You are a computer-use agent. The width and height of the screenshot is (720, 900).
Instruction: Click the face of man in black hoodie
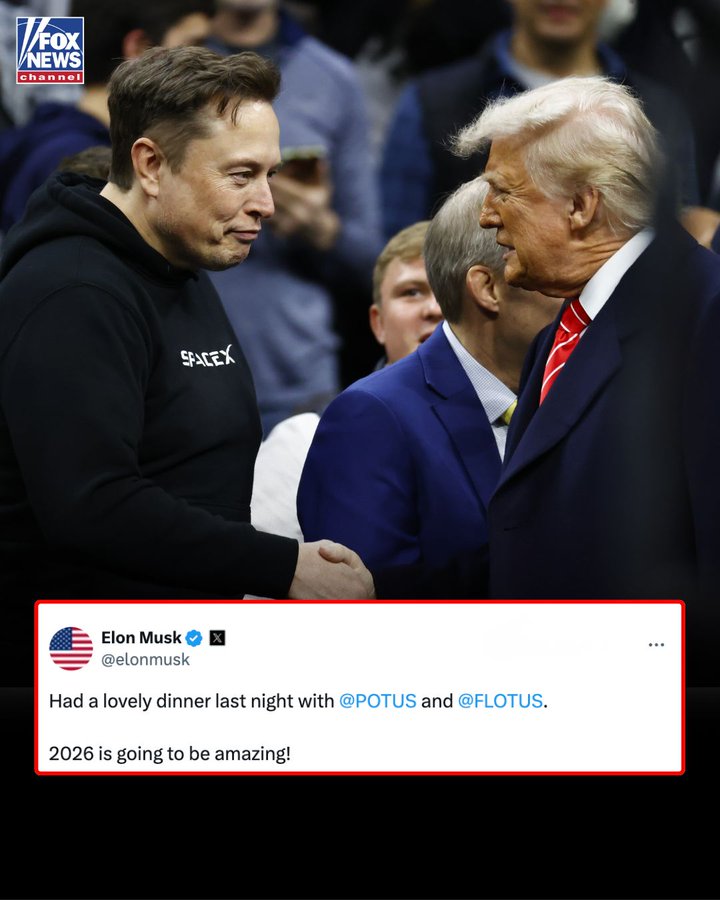[x=221, y=184]
